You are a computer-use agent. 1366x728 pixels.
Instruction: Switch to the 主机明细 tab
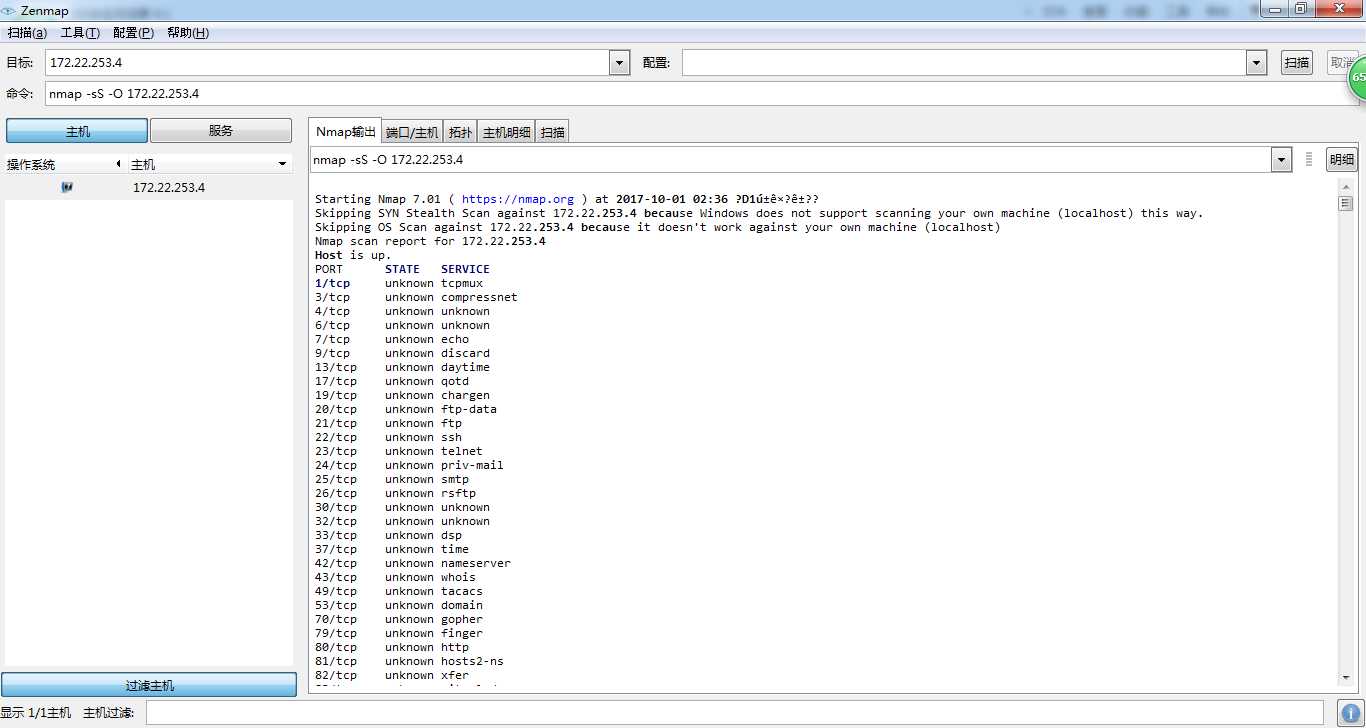[507, 132]
